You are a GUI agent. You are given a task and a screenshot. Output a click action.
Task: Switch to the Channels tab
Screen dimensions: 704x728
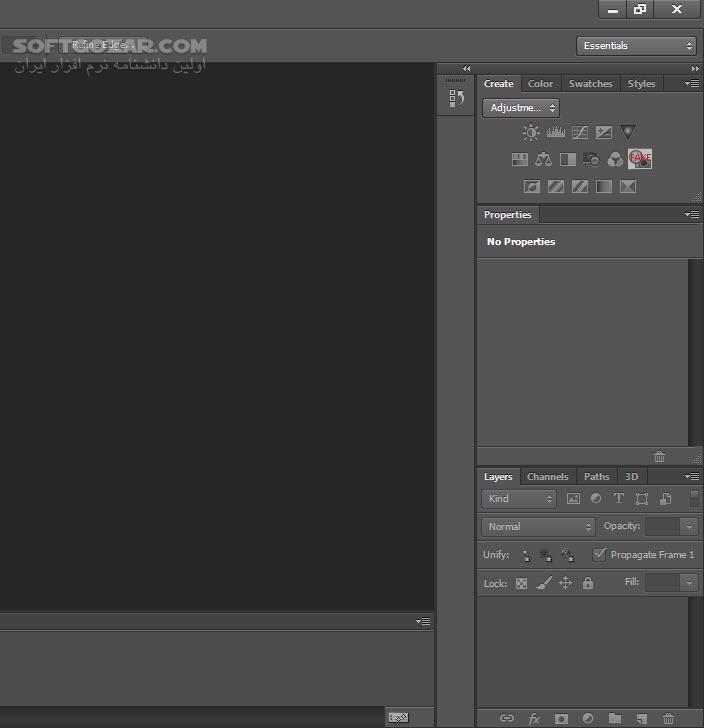(548, 477)
